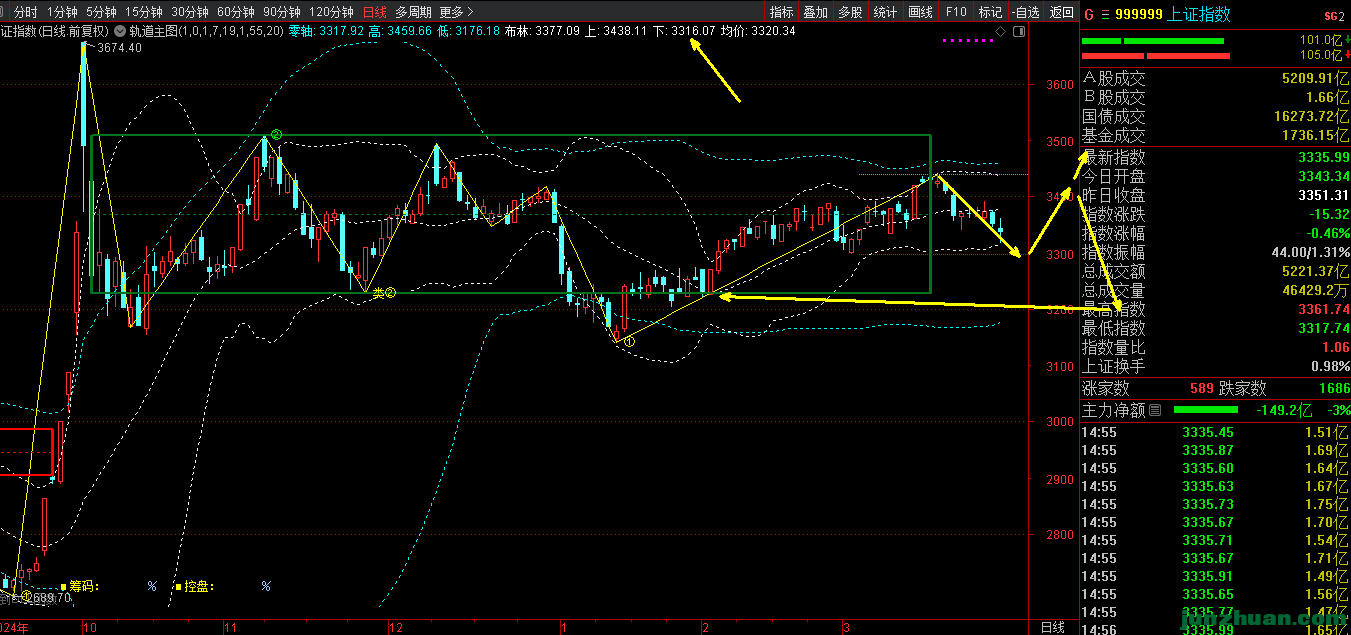
Task: Click the 最低指数 value 3317.74
Action: tap(1323, 328)
